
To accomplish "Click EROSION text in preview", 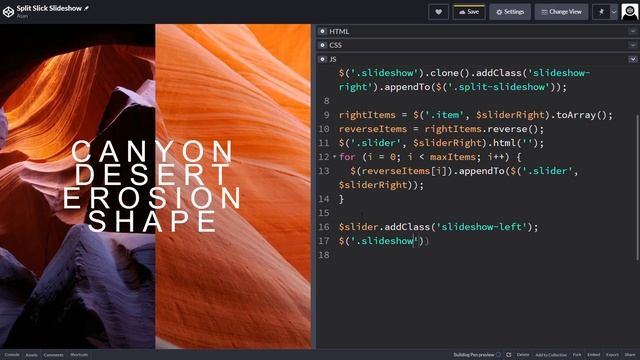I will (152, 198).
